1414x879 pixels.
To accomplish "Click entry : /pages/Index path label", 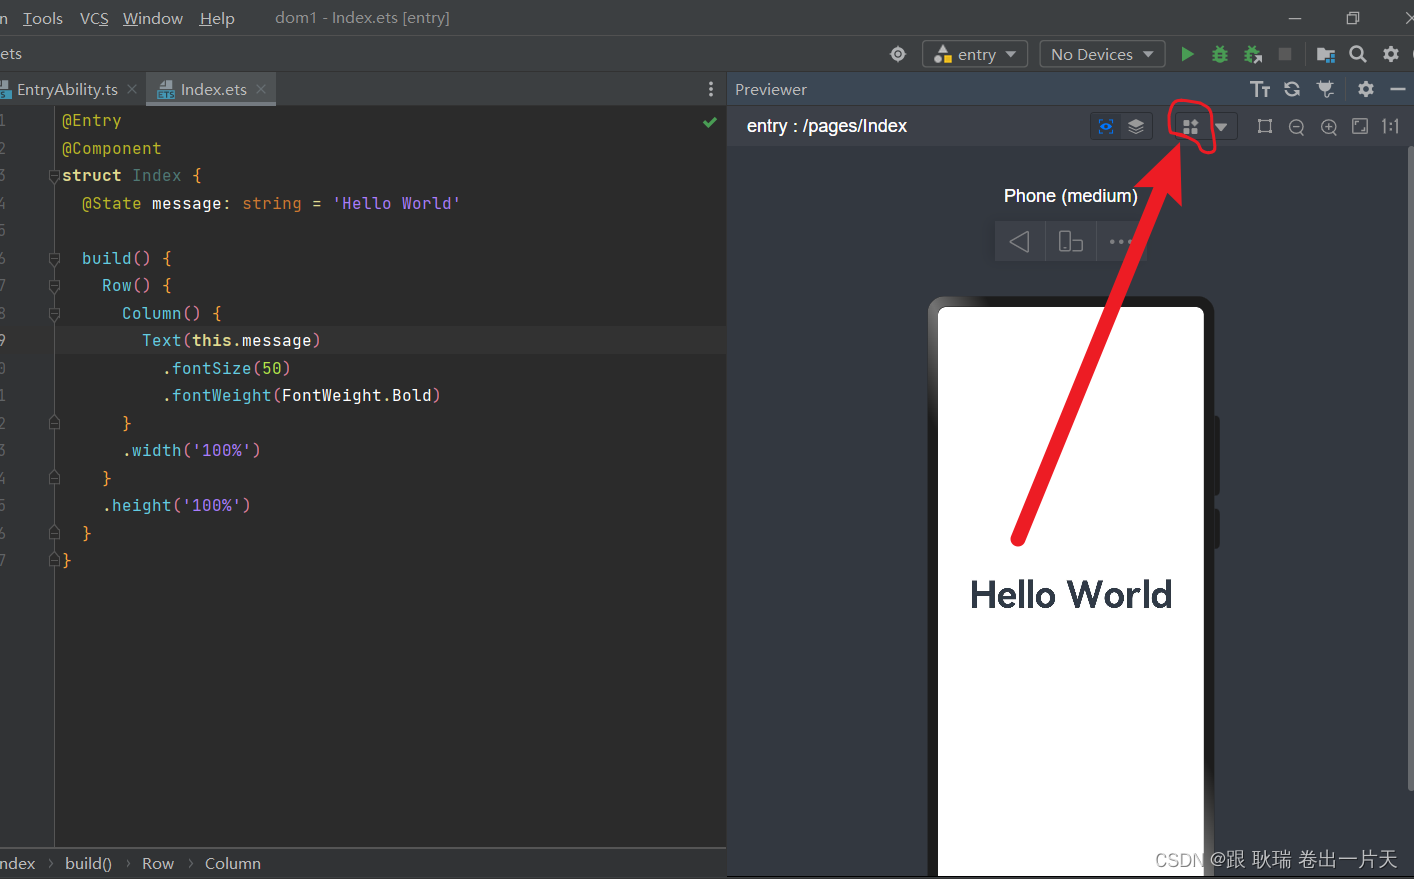I will [x=827, y=126].
